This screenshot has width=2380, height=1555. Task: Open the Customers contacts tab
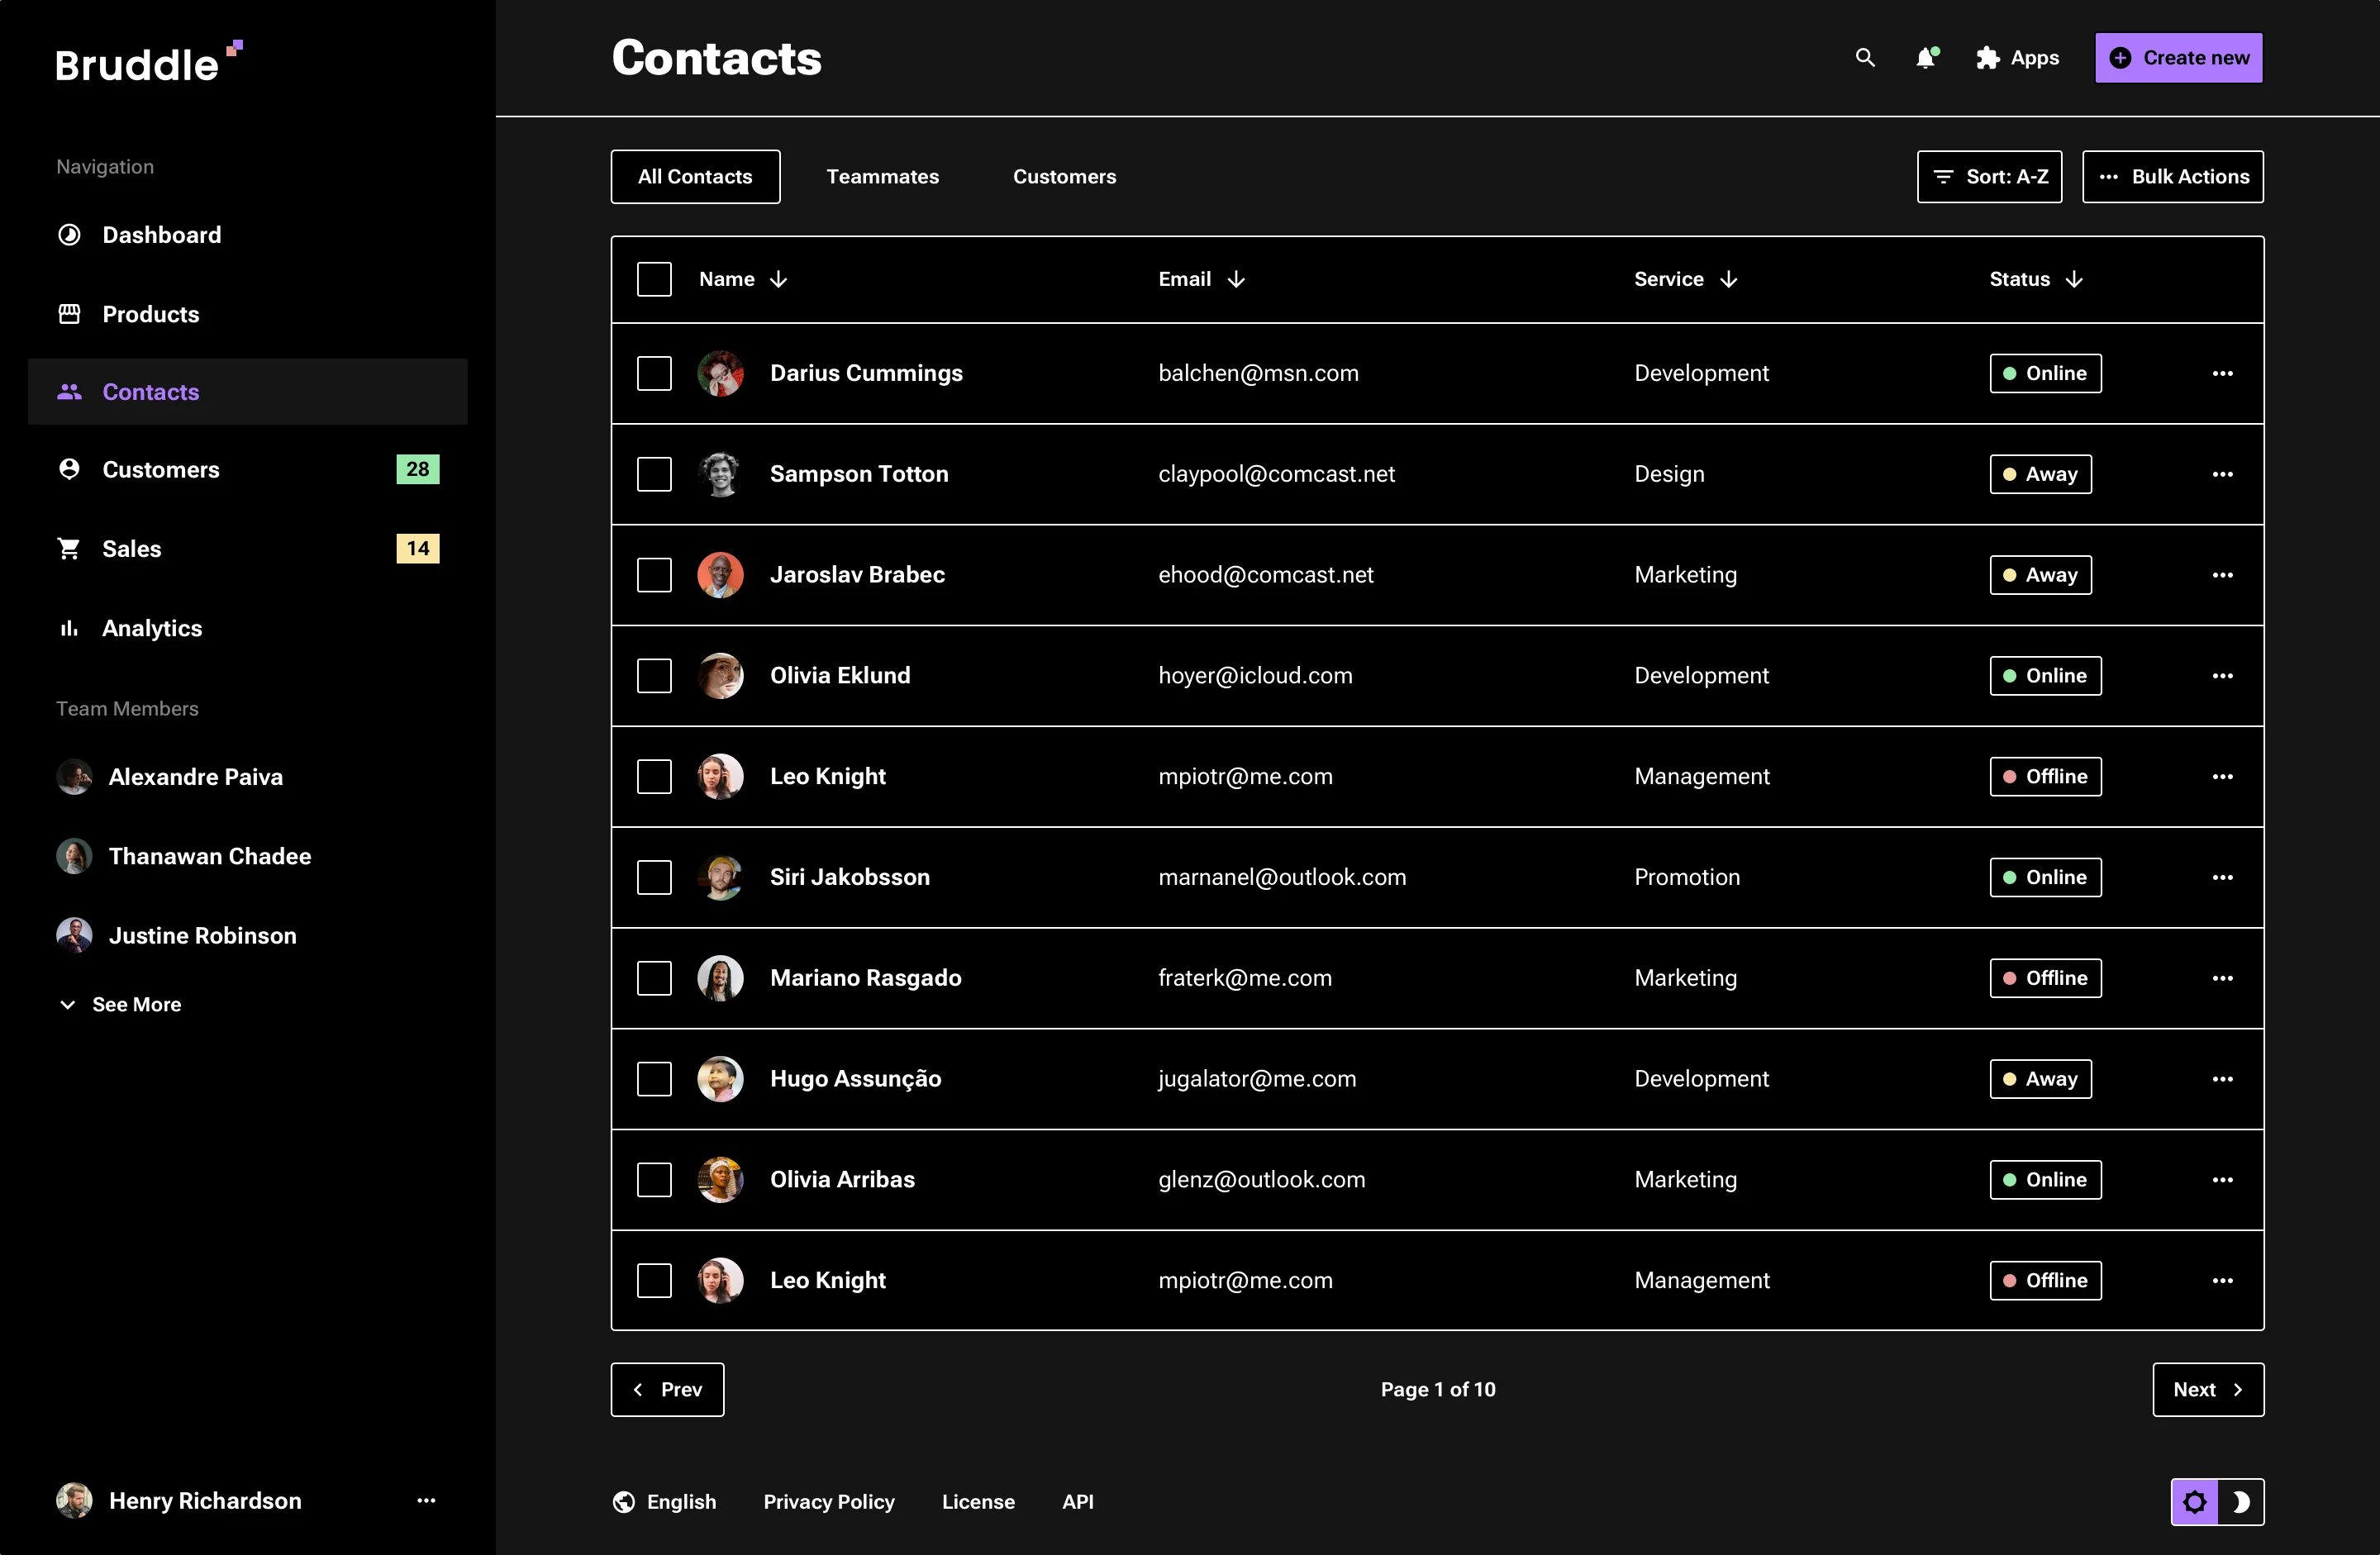1064,176
